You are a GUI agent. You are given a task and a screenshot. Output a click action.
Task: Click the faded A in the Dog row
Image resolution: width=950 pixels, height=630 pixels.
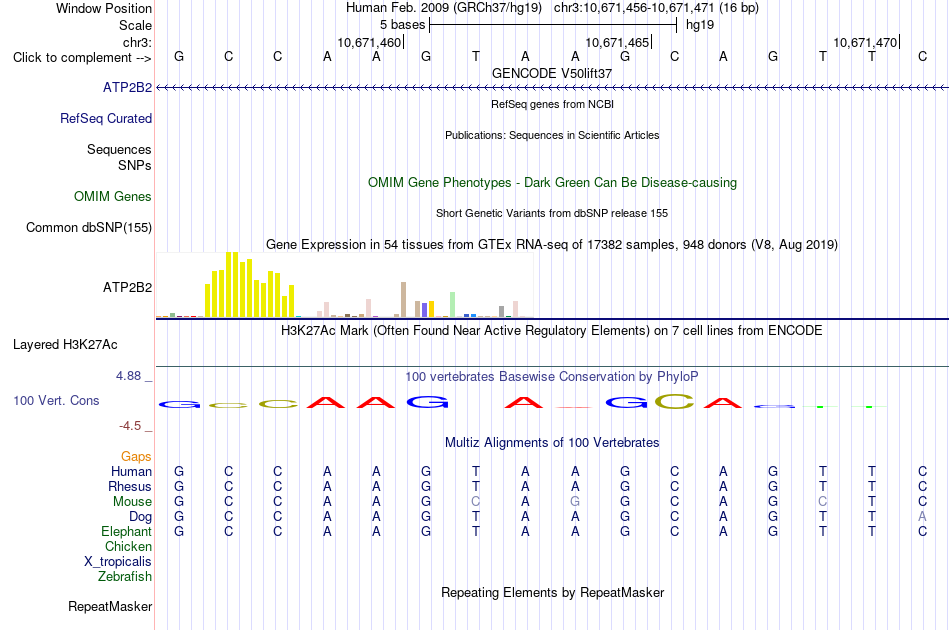pyautogui.click(x=922, y=517)
